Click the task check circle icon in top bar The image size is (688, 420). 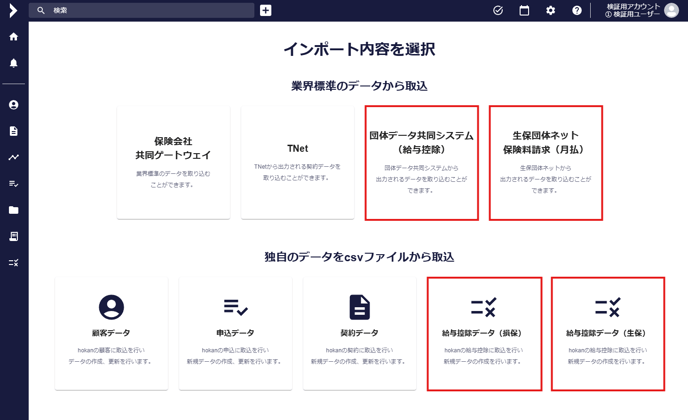pyautogui.click(x=498, y=11)
